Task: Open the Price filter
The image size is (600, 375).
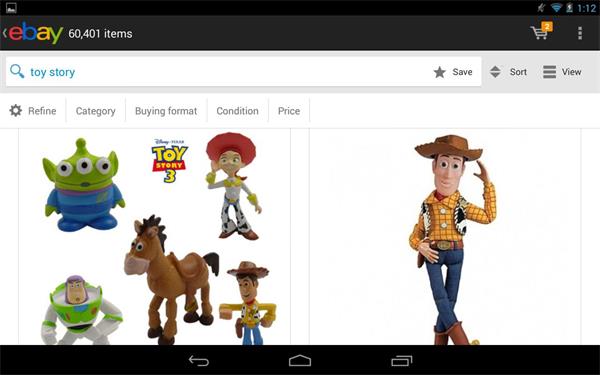Action: 289,111
